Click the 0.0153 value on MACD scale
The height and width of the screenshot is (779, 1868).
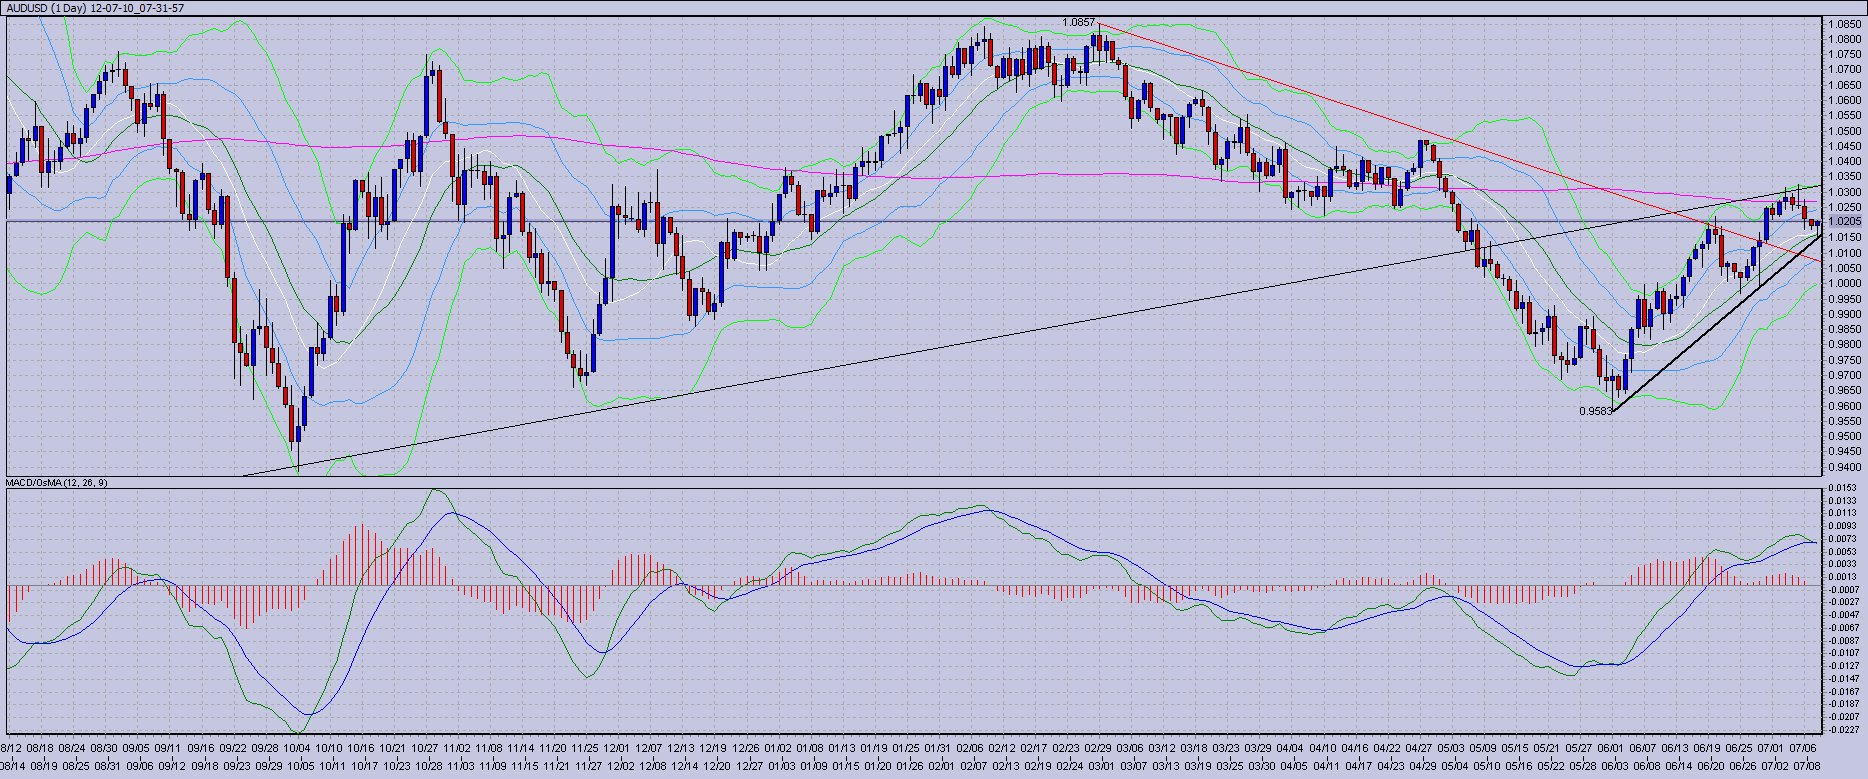click(1844, 488)
